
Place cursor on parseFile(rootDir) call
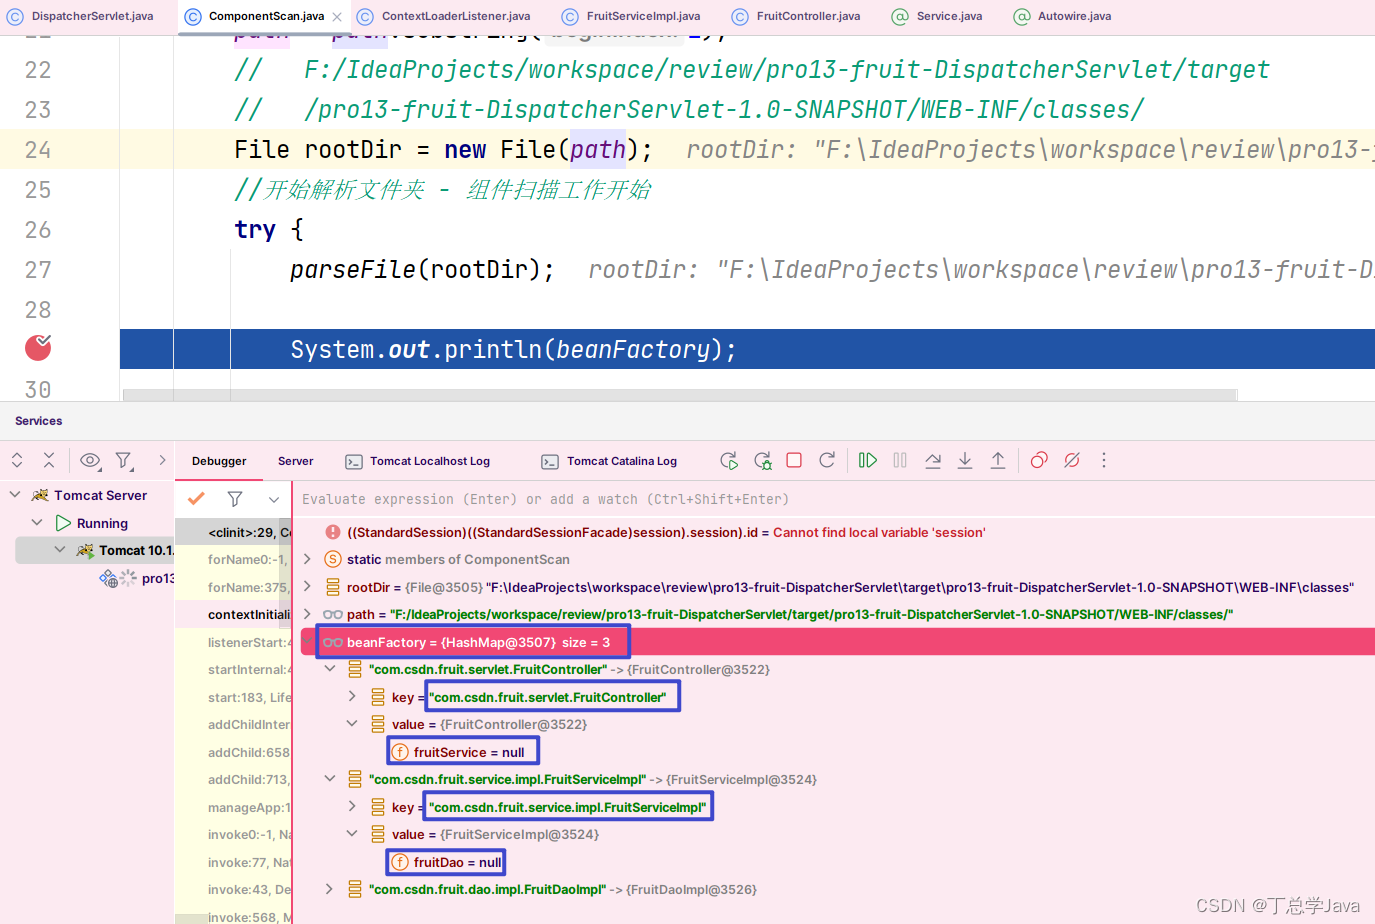point(422,269)
